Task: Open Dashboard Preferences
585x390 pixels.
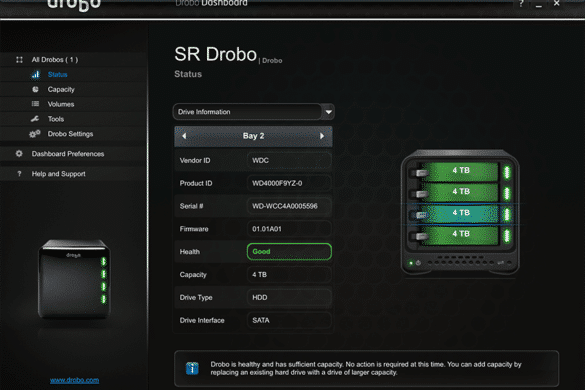Action: tap(68, 154)
